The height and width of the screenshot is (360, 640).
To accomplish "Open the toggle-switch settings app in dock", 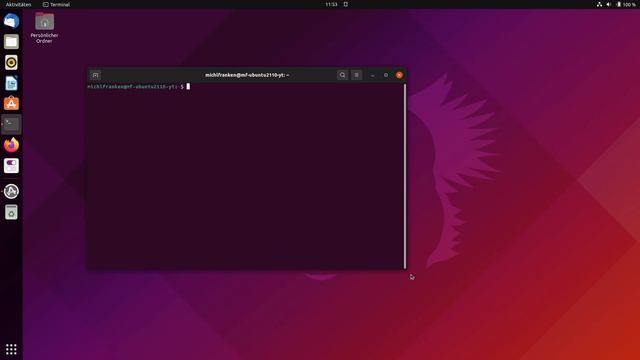I will point(11,166).
